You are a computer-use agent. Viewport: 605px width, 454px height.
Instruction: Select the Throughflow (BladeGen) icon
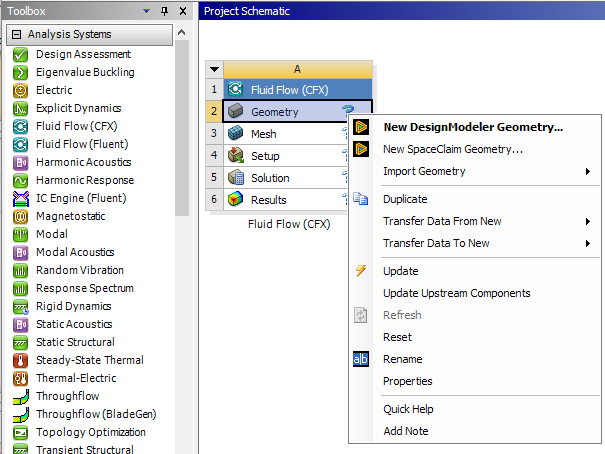click(20, 414)
